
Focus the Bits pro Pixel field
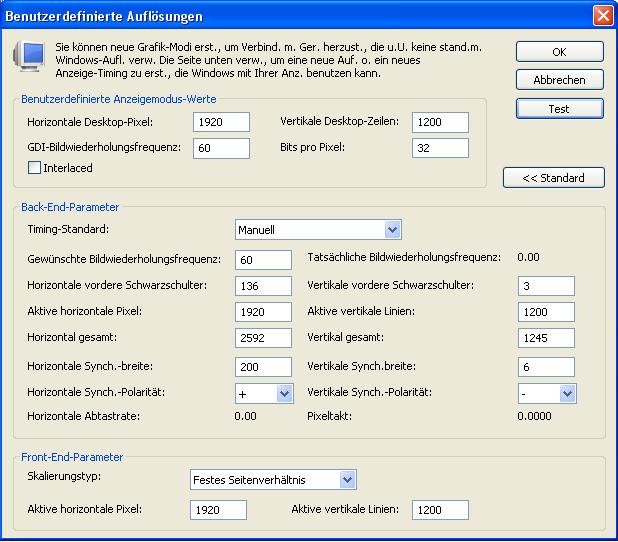pyautogui.click(x=440, y=148)
